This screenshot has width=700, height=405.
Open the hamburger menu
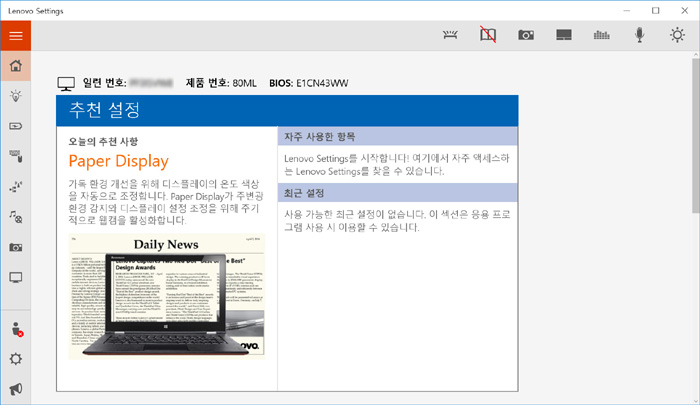(x=16, y=36)
